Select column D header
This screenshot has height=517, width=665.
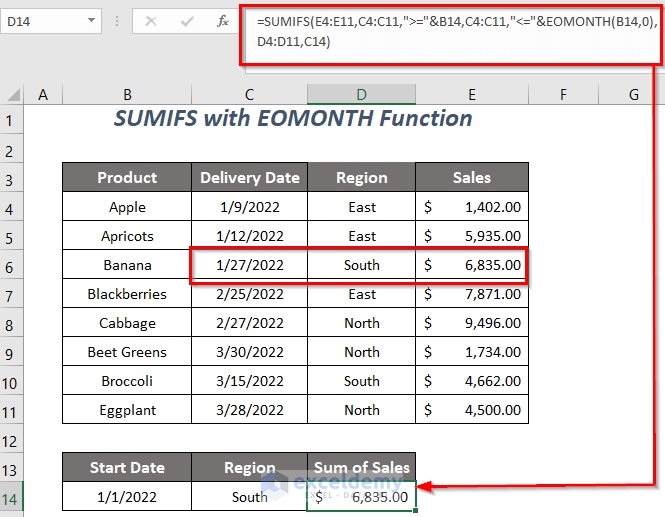[361, 94]
